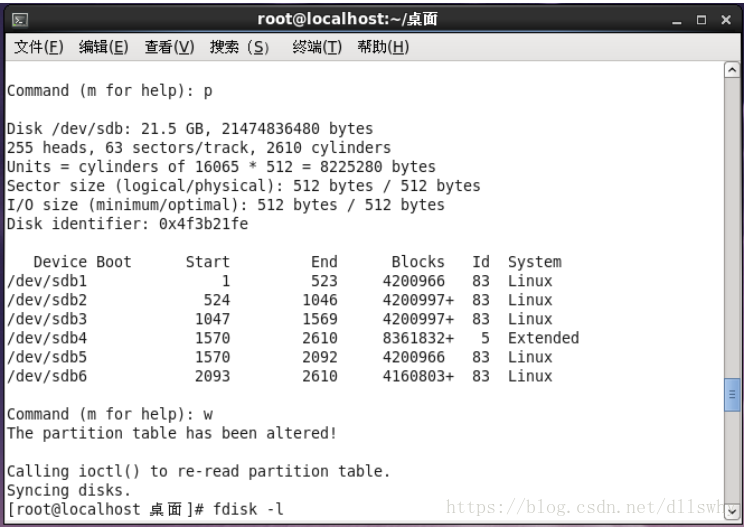Click the Blocks value 4160803+
This screenshot has width=747, height=527.
(418, 376)
